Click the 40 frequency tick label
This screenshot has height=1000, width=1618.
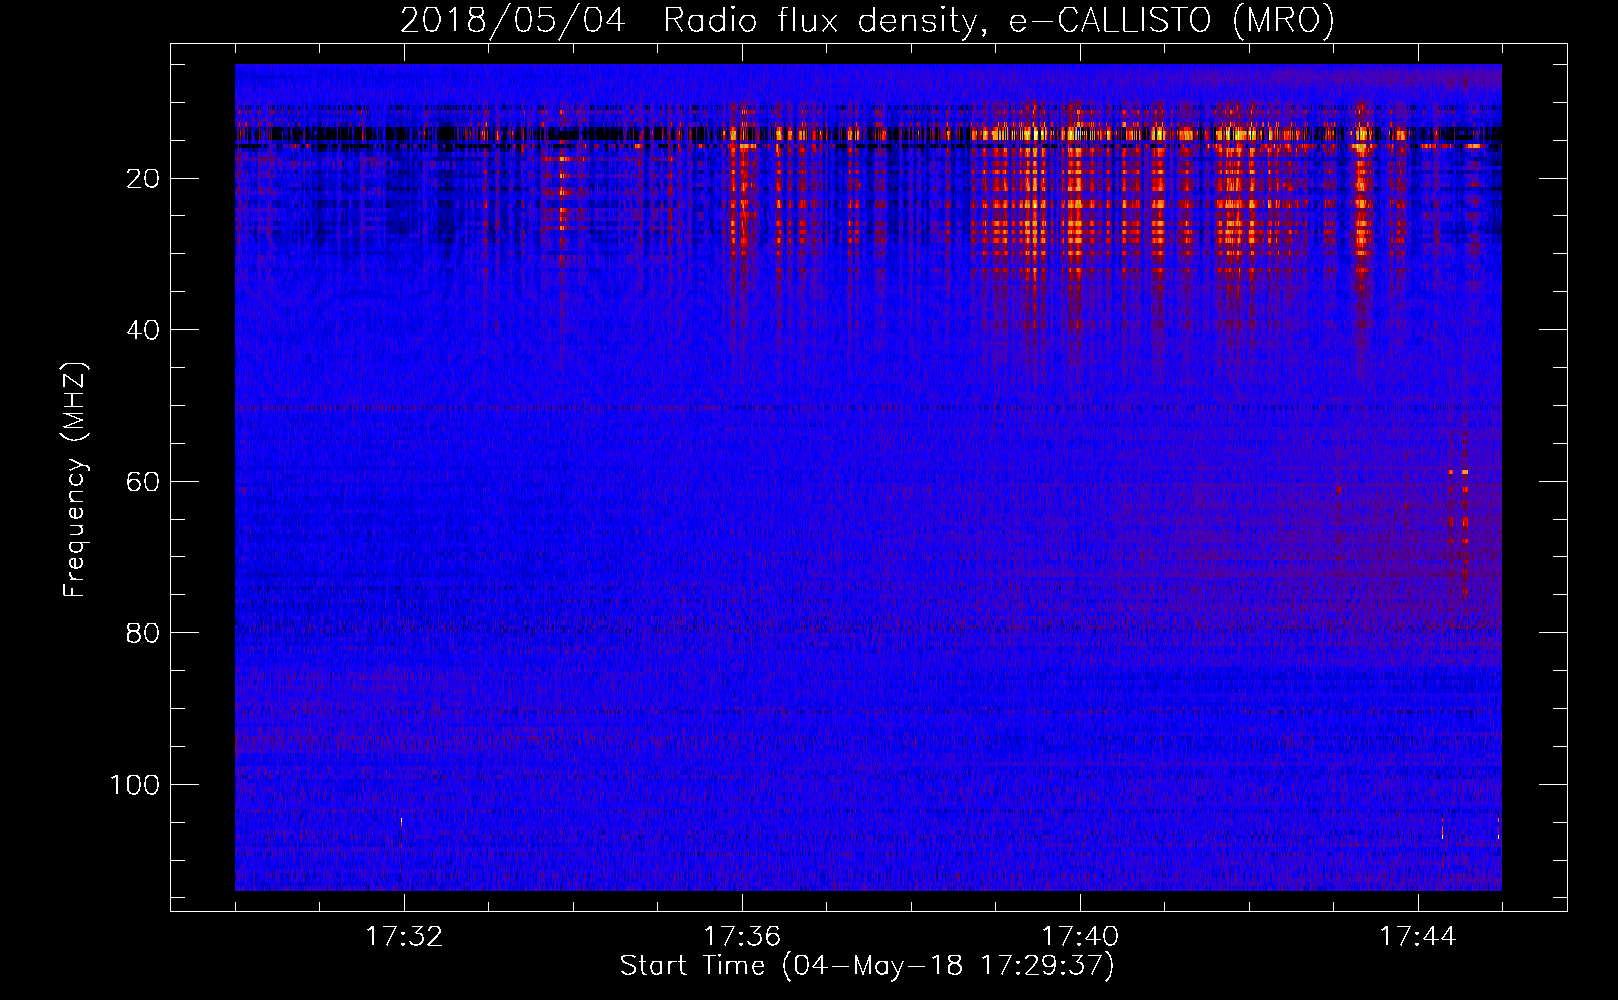point(144,330)
